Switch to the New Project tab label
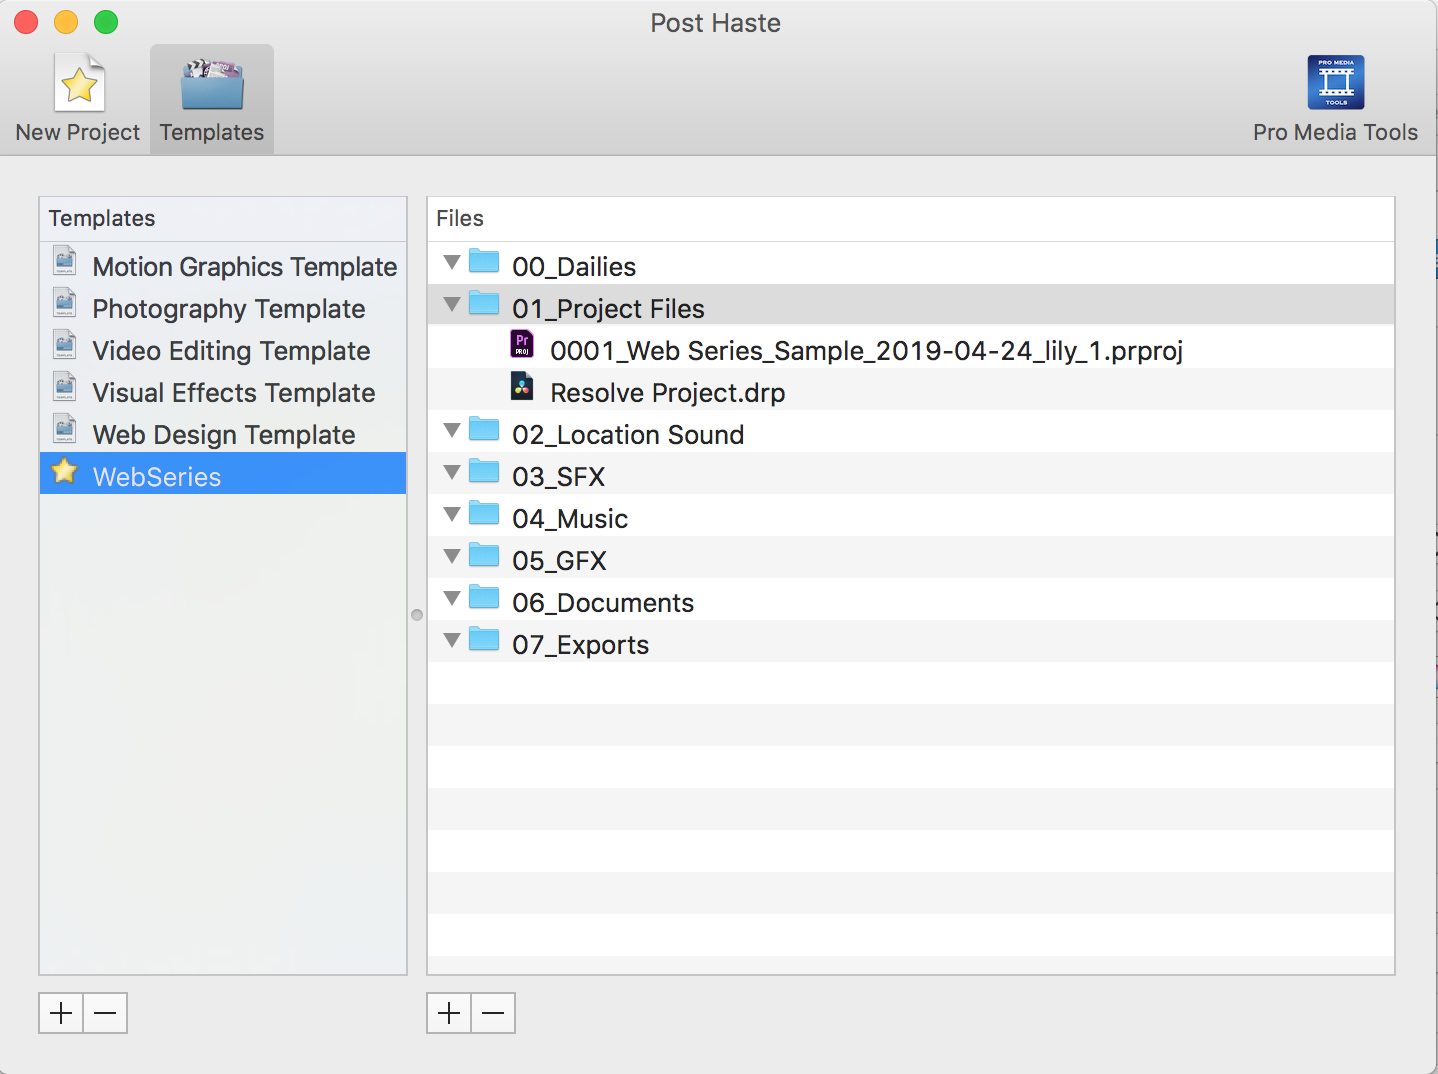The image size is (1438, 1074). (x=78, y=132)
